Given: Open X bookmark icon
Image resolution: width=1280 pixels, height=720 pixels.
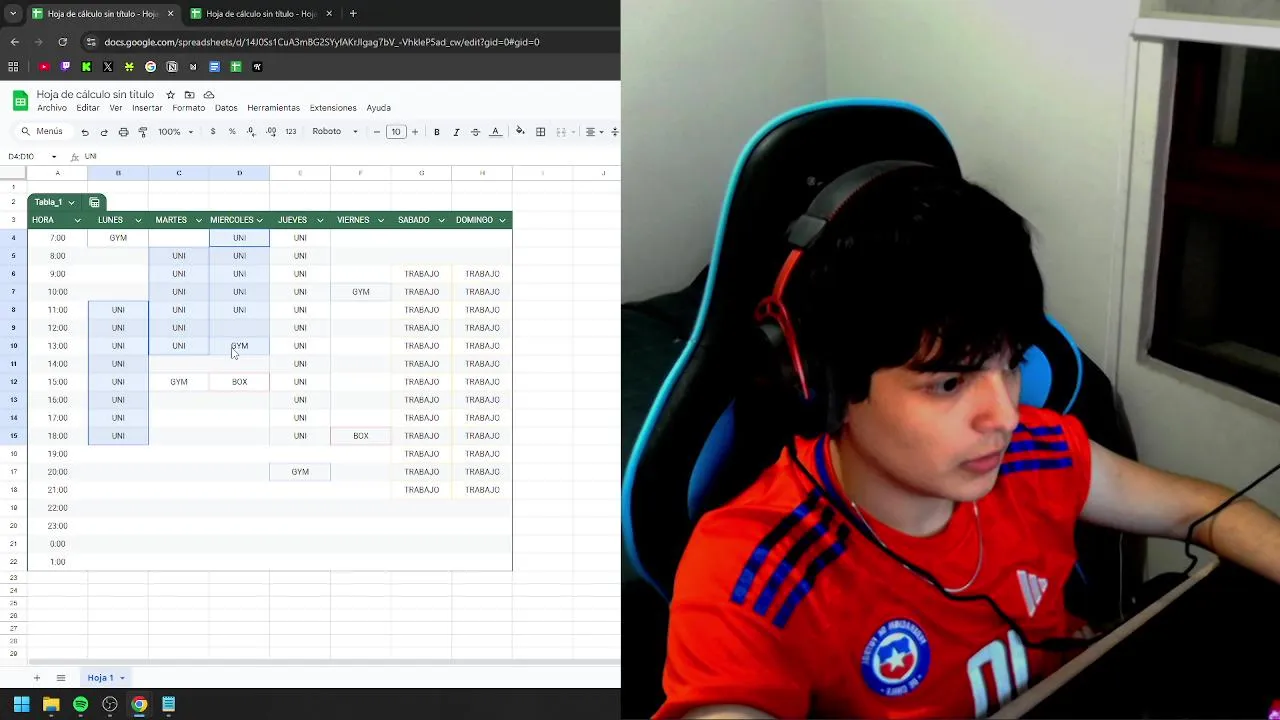Looking at the screenshot, I should tap(108, 67).
